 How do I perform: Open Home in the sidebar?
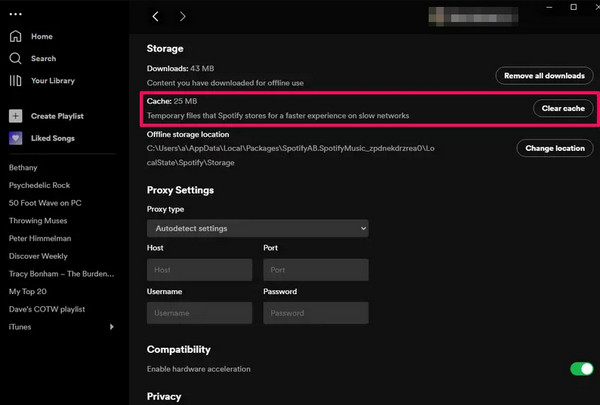pos(42,36)
